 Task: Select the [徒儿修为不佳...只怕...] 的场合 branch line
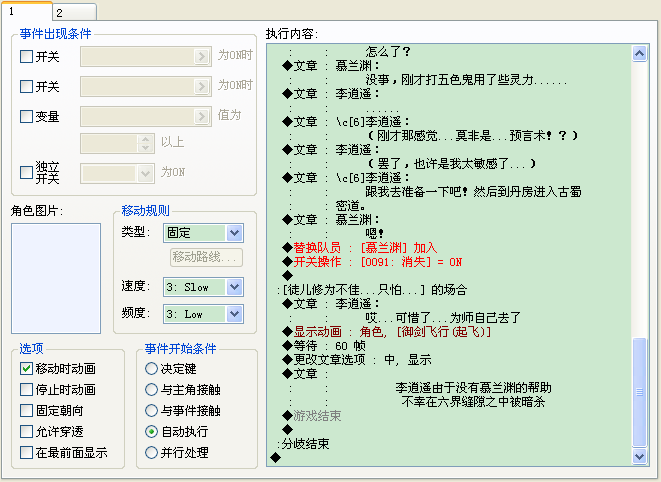click(x=374, y=290)
